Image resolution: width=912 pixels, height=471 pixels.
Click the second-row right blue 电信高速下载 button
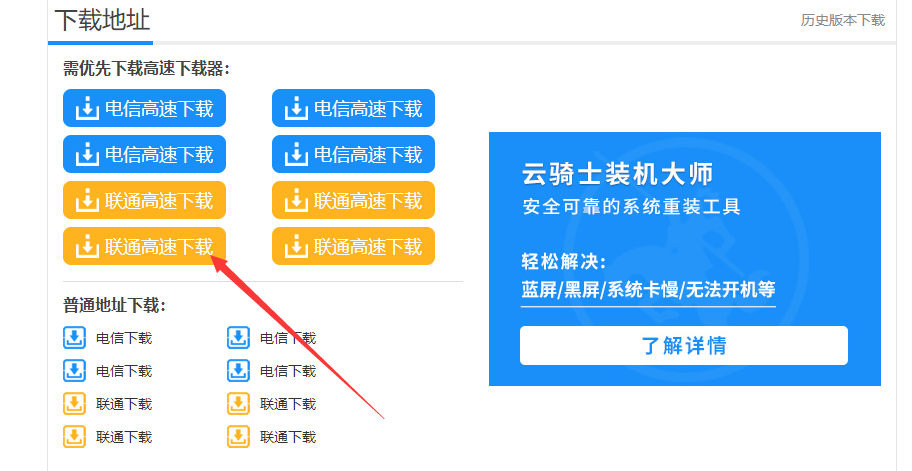[353, 154]
